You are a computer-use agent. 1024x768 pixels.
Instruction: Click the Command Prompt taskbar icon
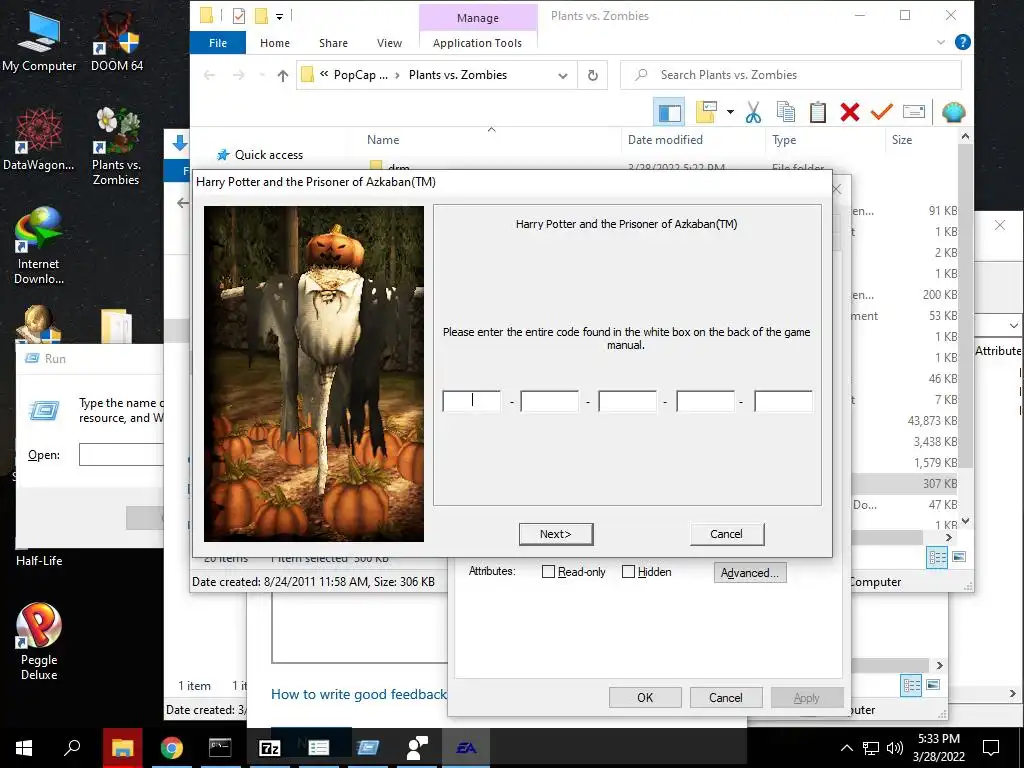(220, 748)
